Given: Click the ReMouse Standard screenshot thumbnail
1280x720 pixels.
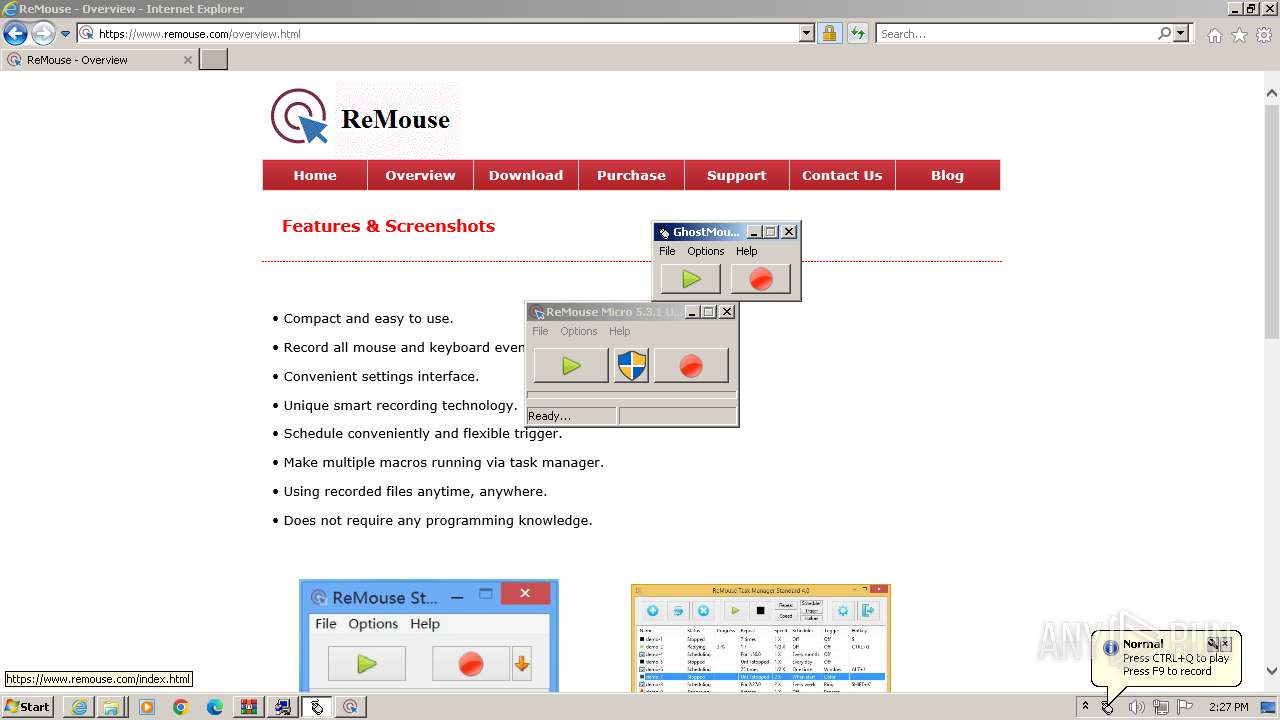Looking at the screenshot, I should pos(429,636).
